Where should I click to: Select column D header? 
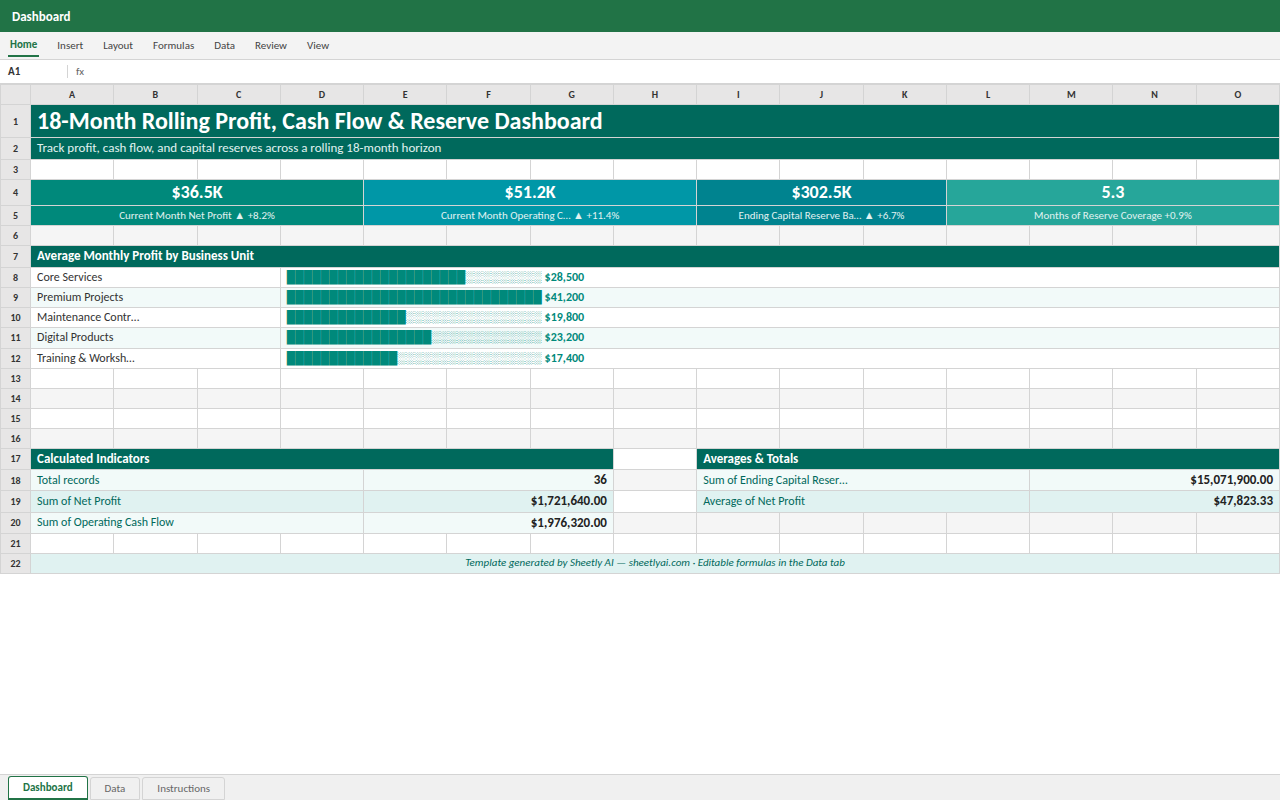[322, 94]
